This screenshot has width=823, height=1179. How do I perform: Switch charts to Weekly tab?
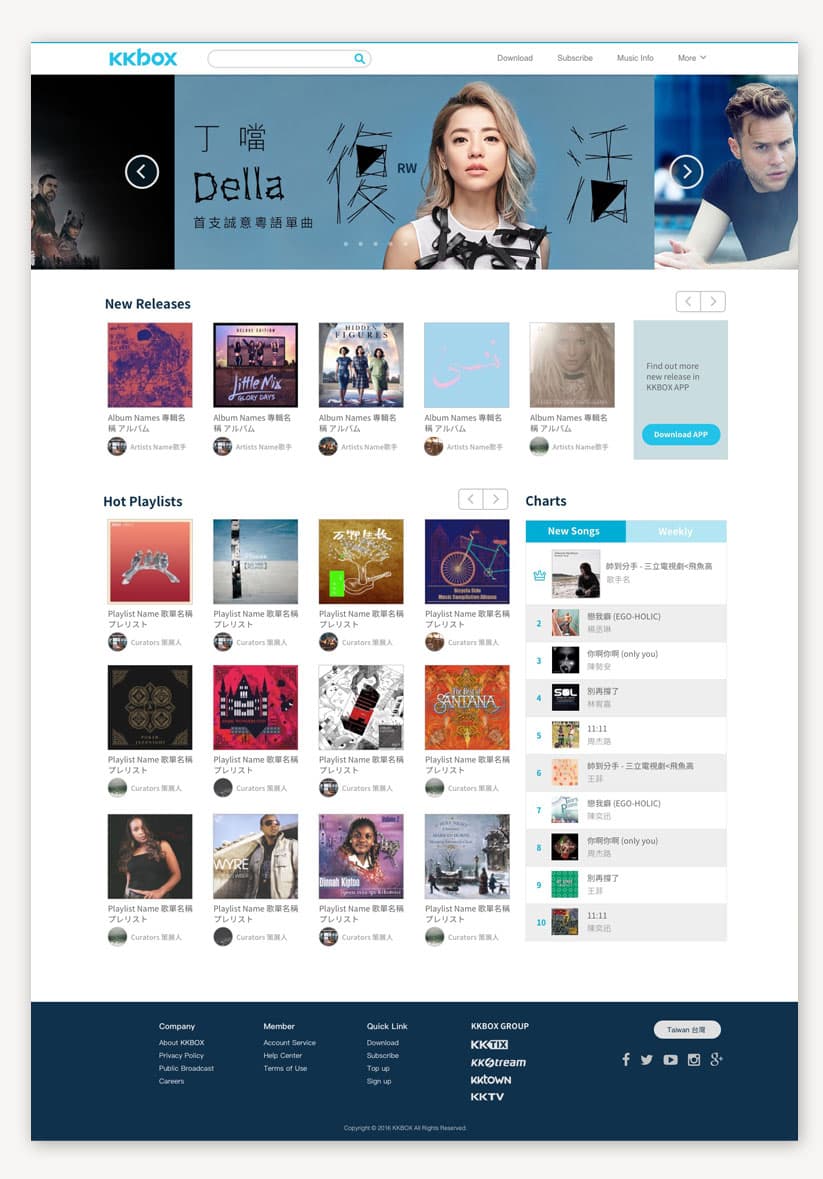pos(676,531)
